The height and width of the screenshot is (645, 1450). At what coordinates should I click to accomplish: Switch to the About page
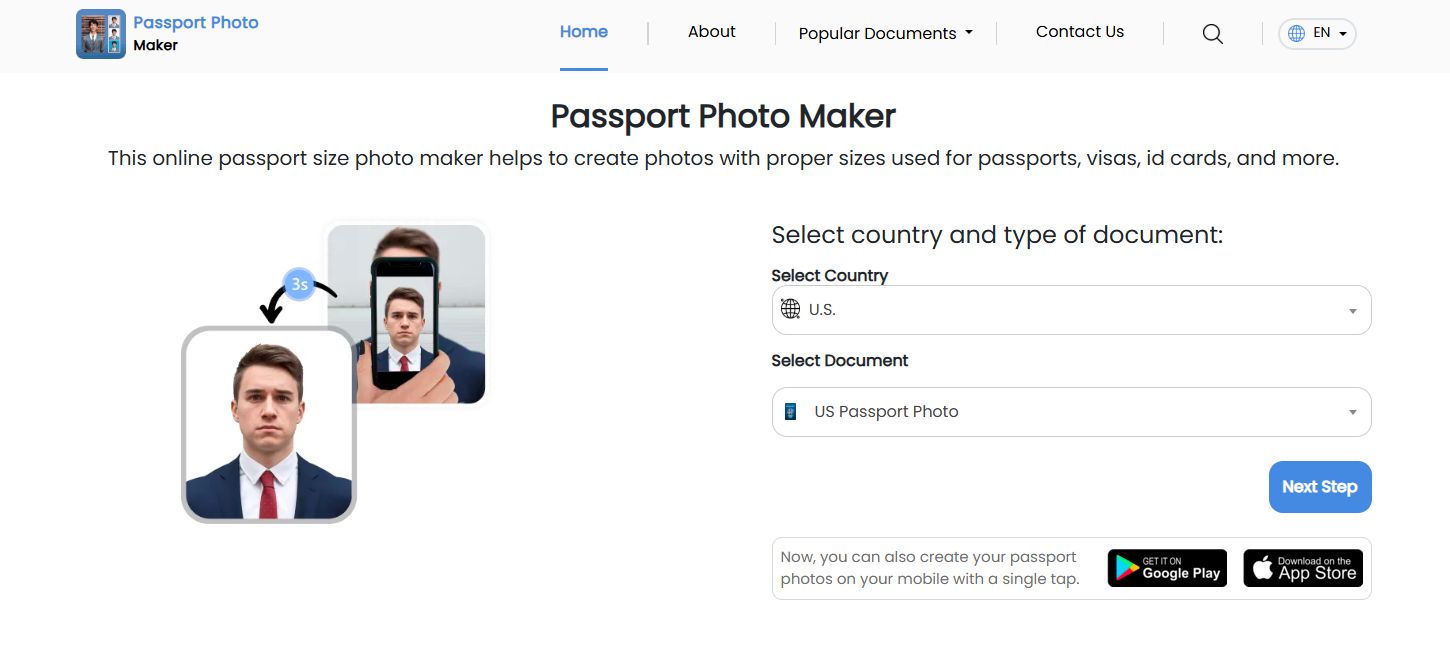(711, 31)
